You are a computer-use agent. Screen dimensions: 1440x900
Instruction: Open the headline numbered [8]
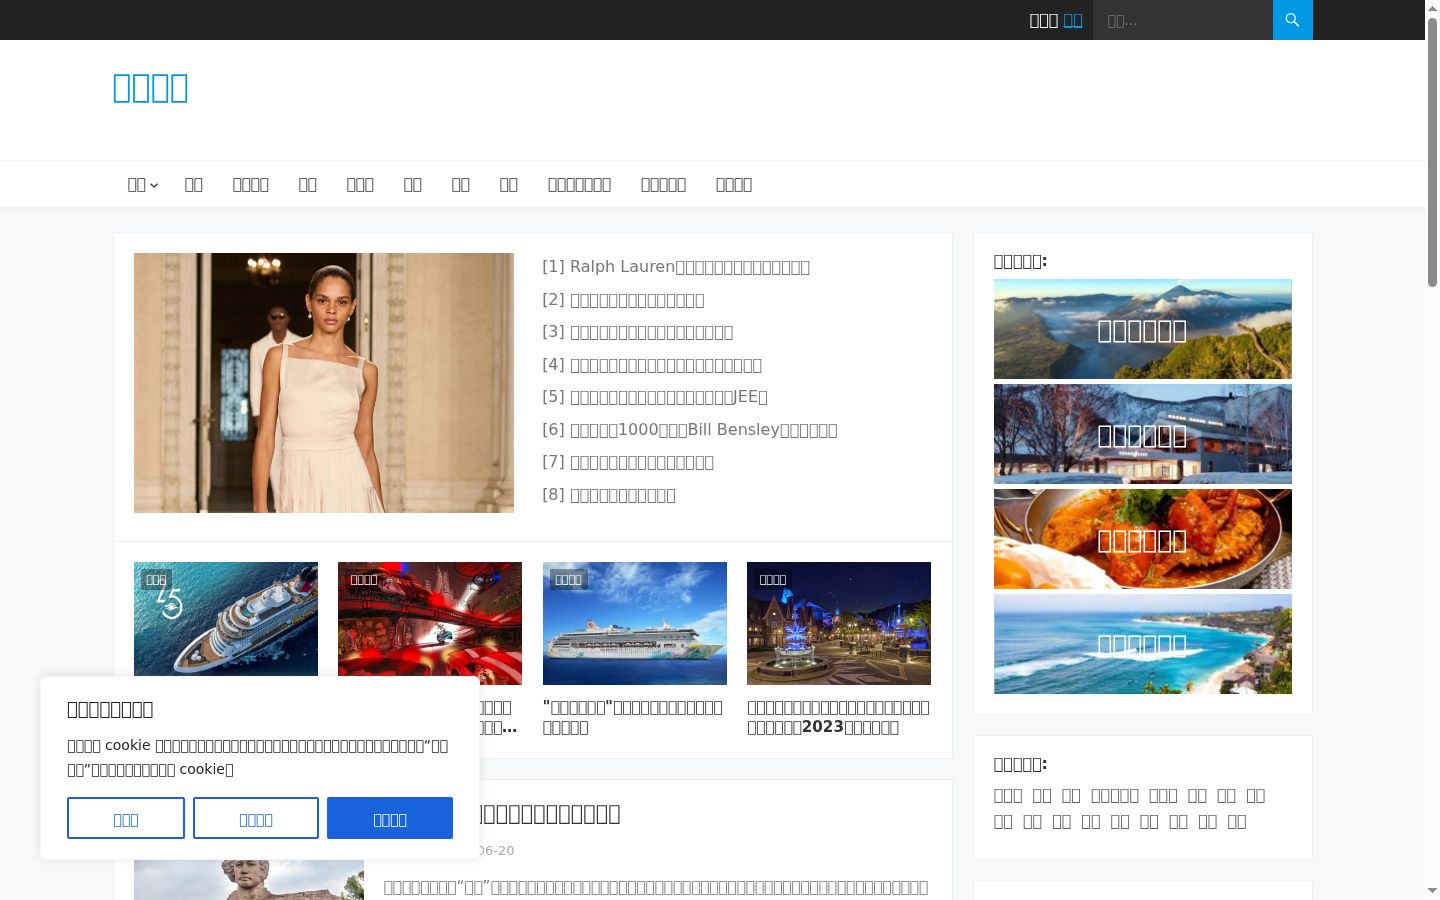click(x=609, y=495)
